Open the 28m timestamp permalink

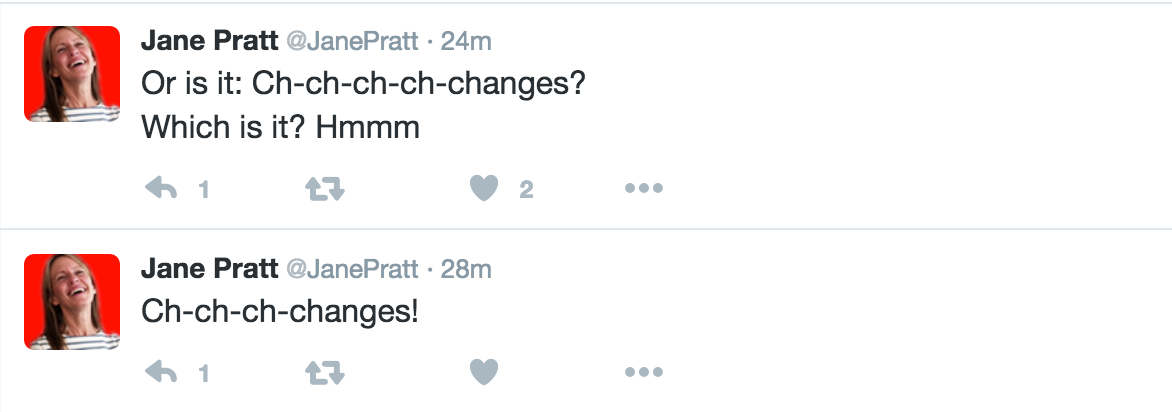[466, 269]
